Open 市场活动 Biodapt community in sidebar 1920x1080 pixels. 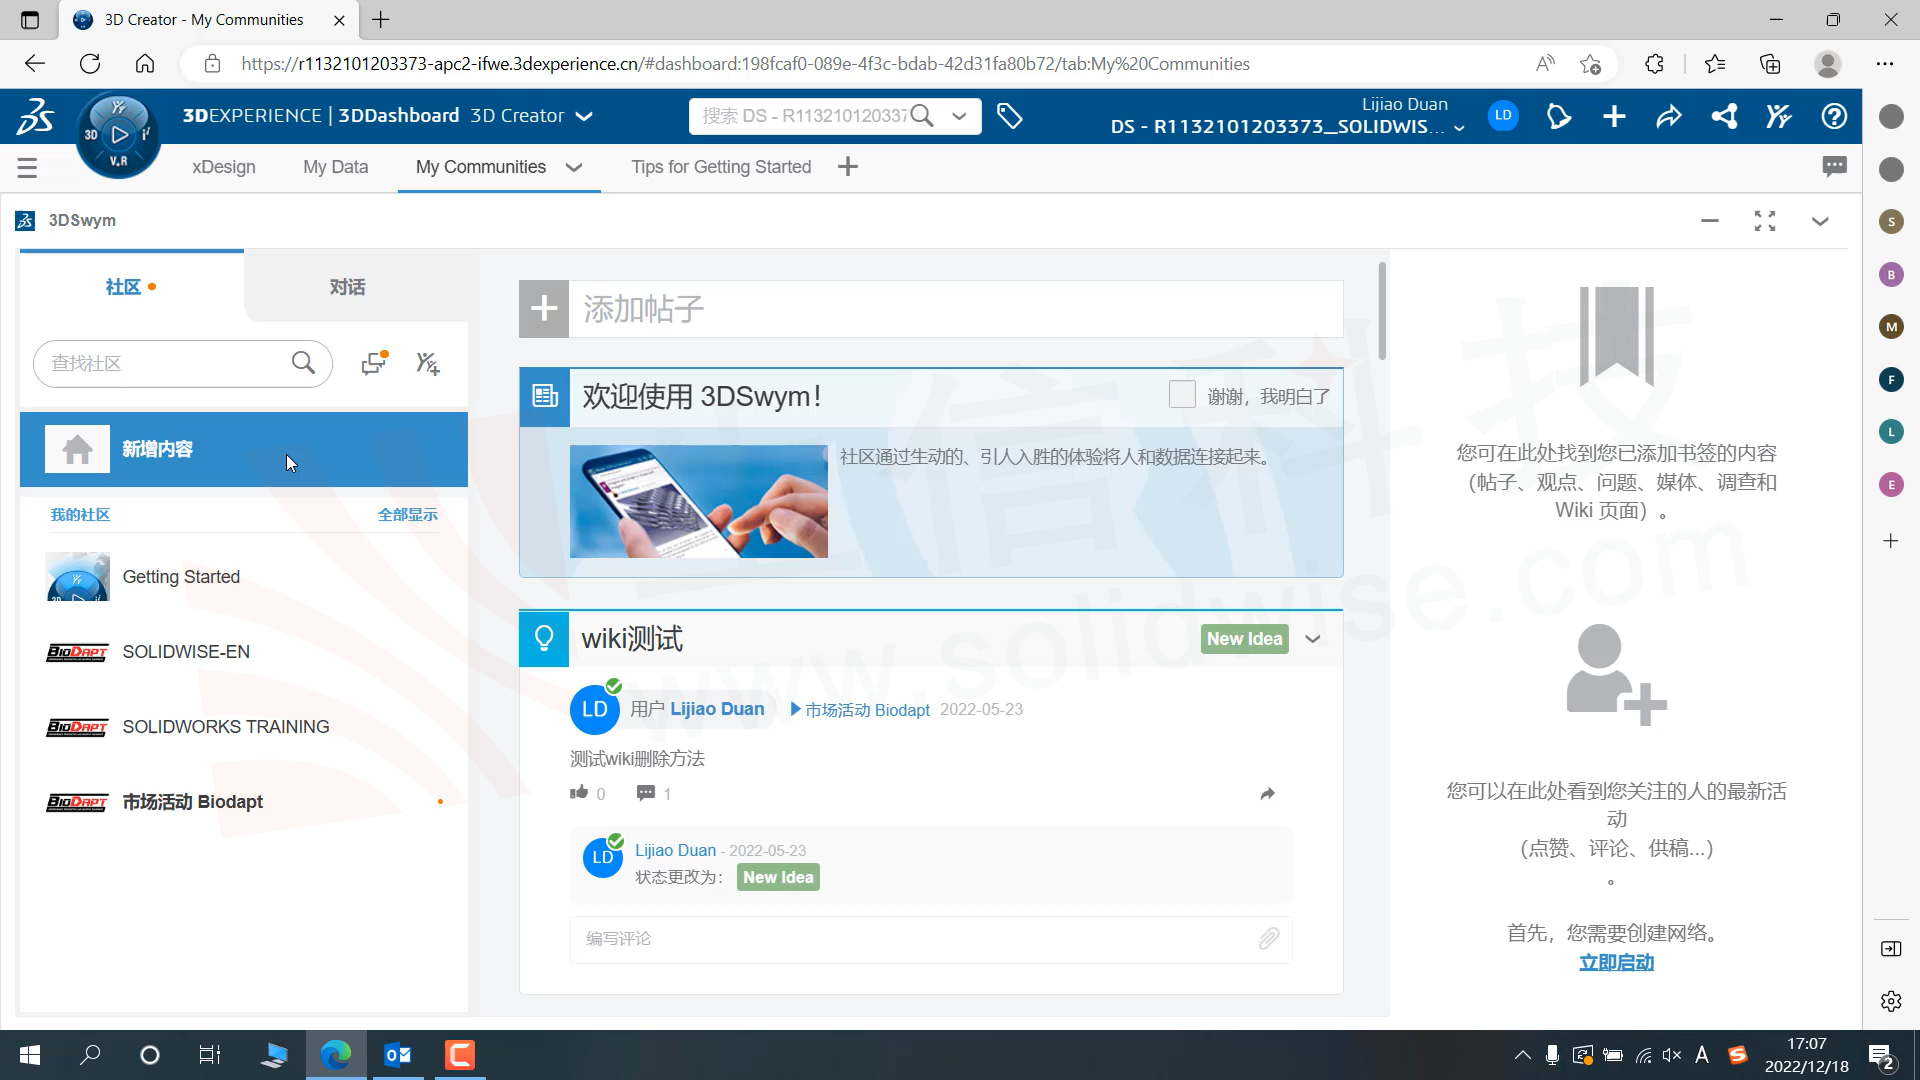pos(244,802)
